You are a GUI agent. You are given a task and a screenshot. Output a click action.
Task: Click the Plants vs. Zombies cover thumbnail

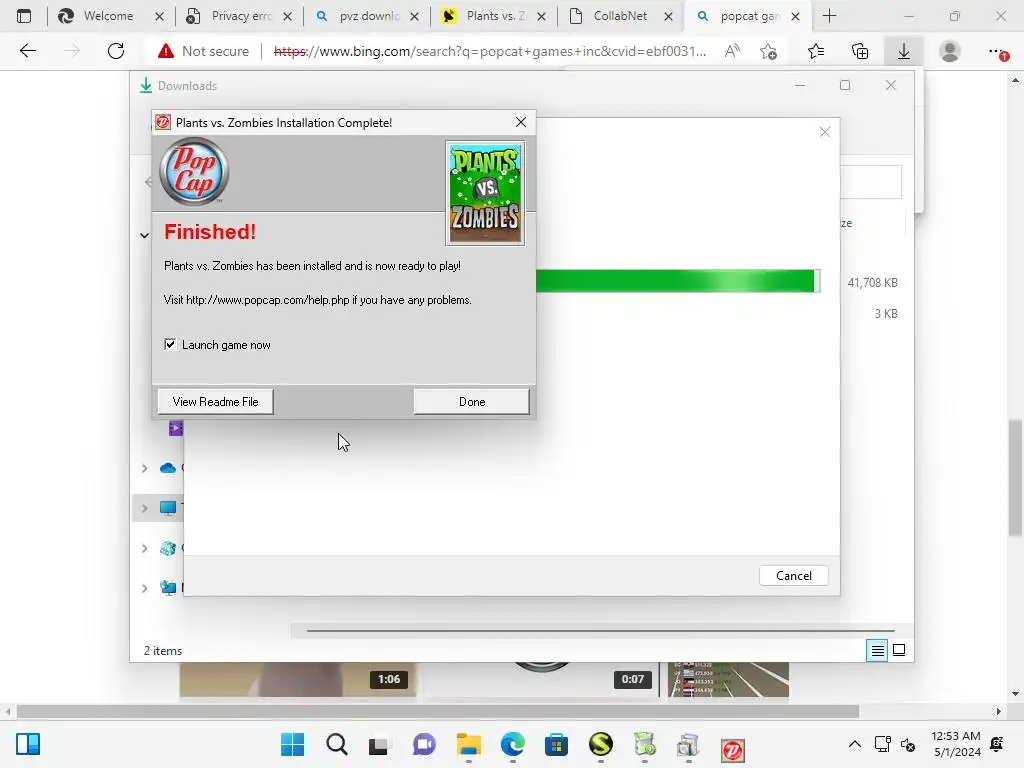pos(485,193)
